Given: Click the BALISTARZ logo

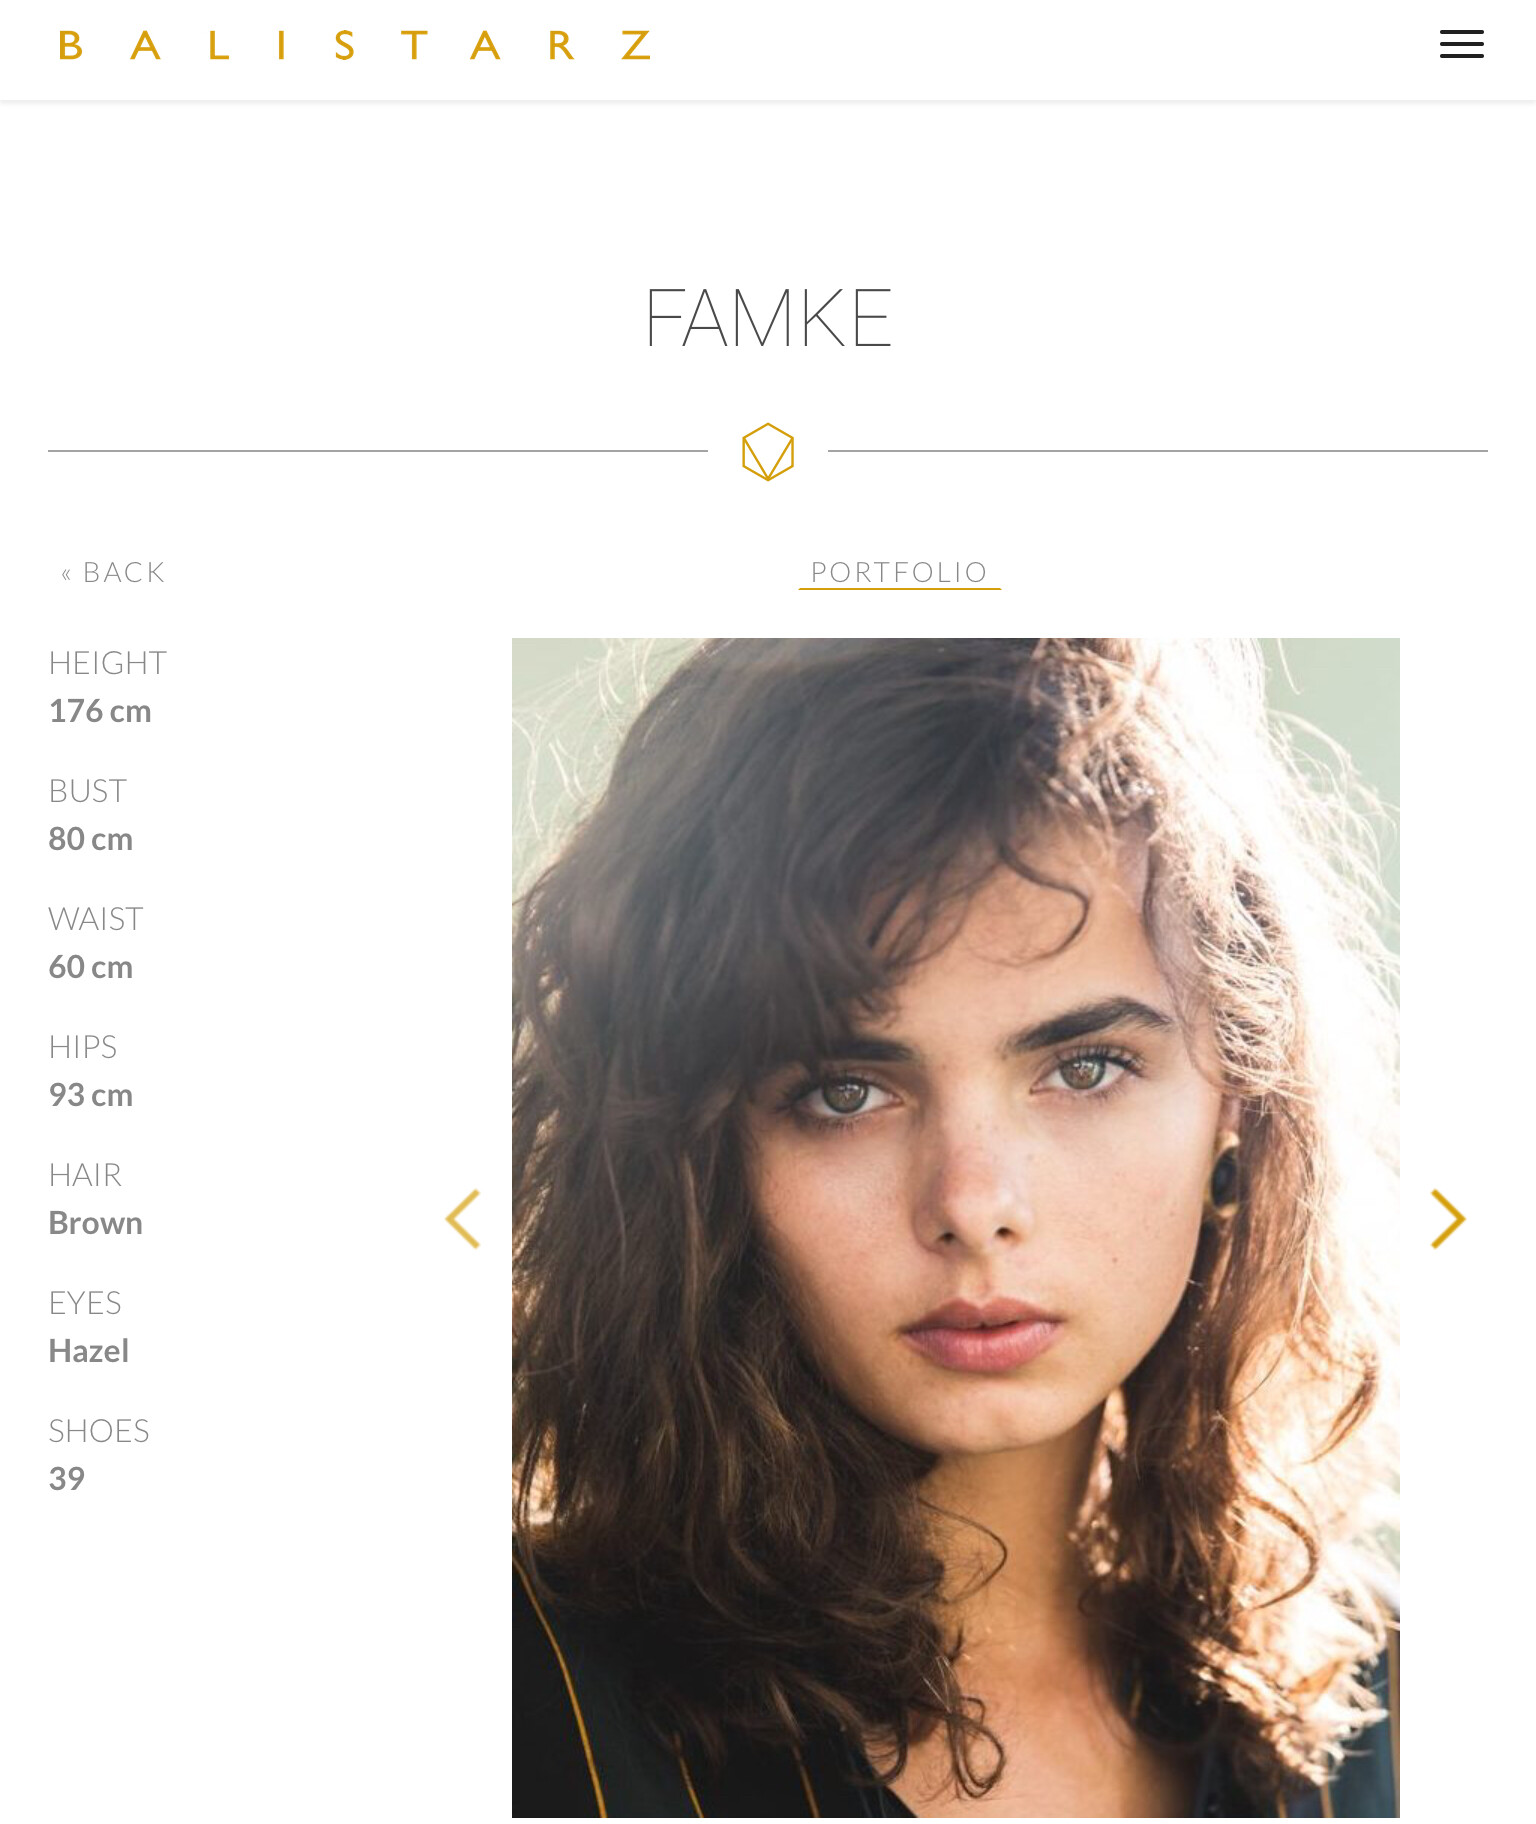Looking at the screenshot, I should 355,45.
